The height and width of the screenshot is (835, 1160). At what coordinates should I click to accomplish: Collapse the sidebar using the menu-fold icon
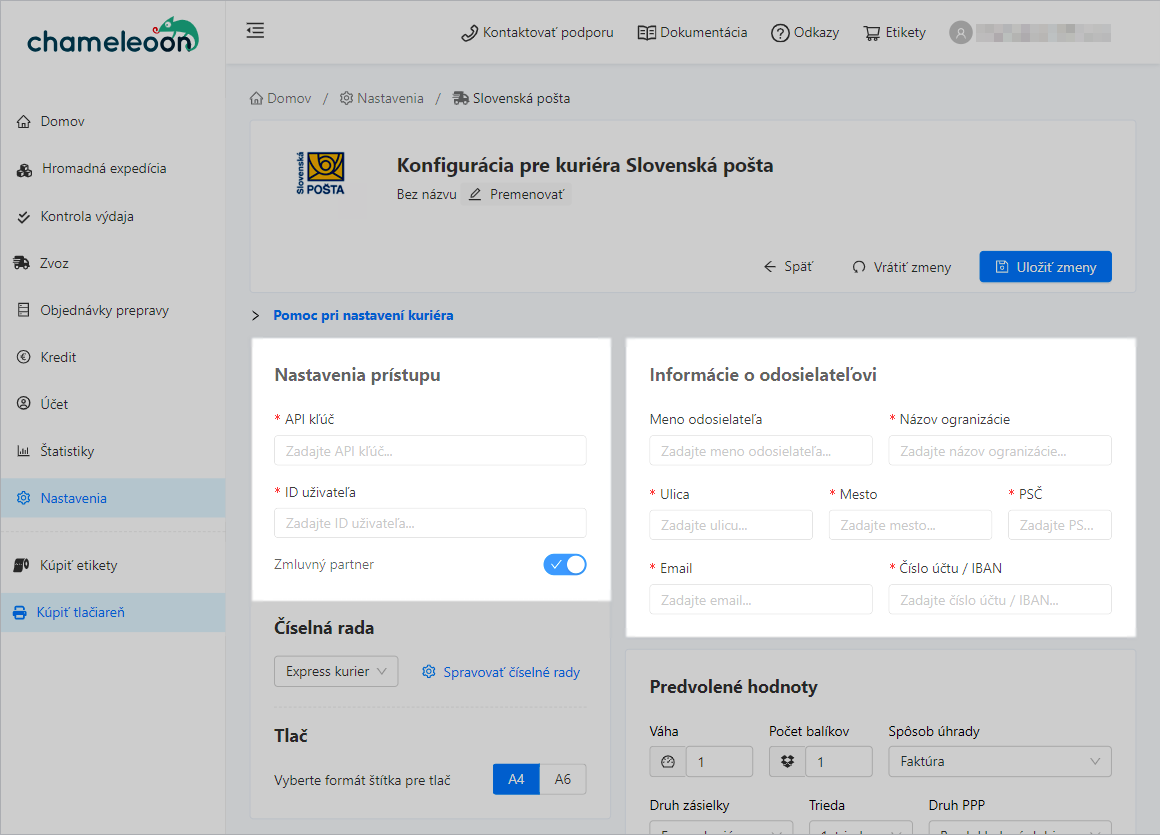[255, 31]
